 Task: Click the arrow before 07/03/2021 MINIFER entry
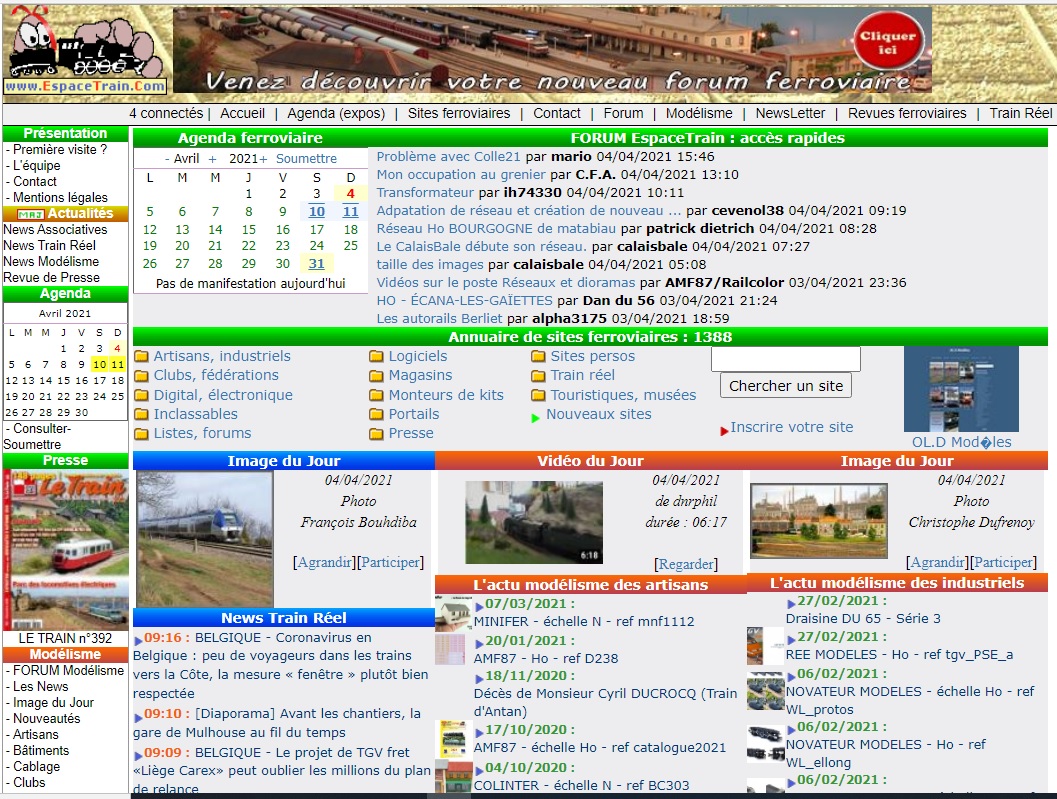coord(479,607)
